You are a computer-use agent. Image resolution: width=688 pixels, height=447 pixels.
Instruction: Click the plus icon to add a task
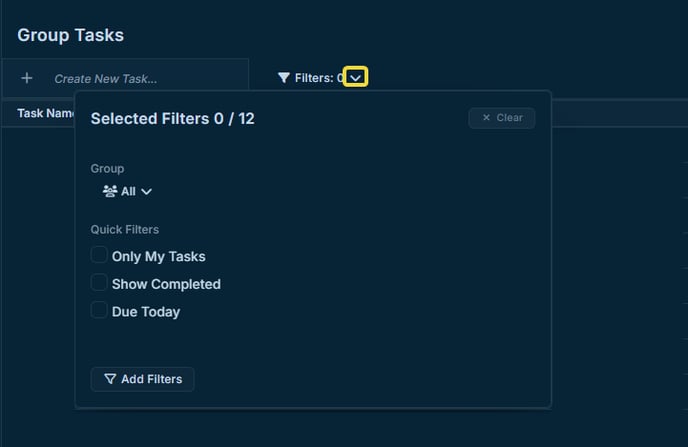27,78
